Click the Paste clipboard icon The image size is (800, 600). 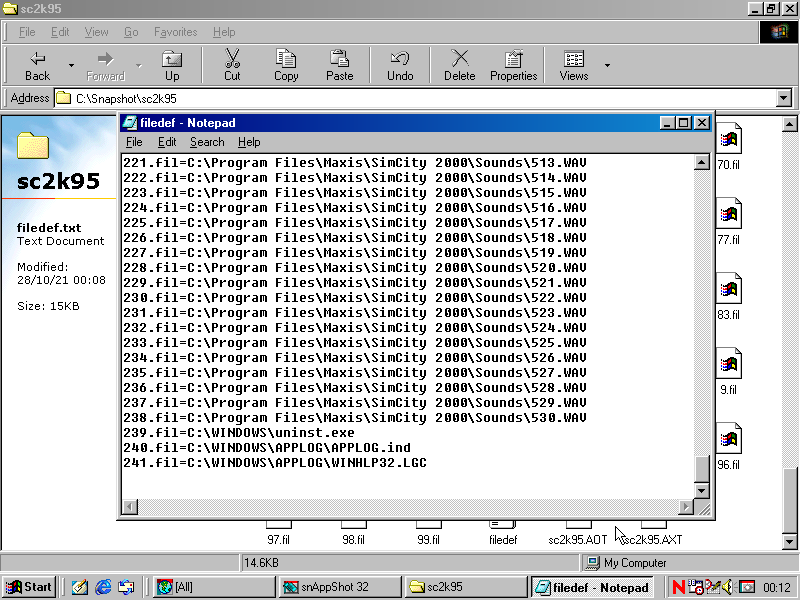[339, 59]
